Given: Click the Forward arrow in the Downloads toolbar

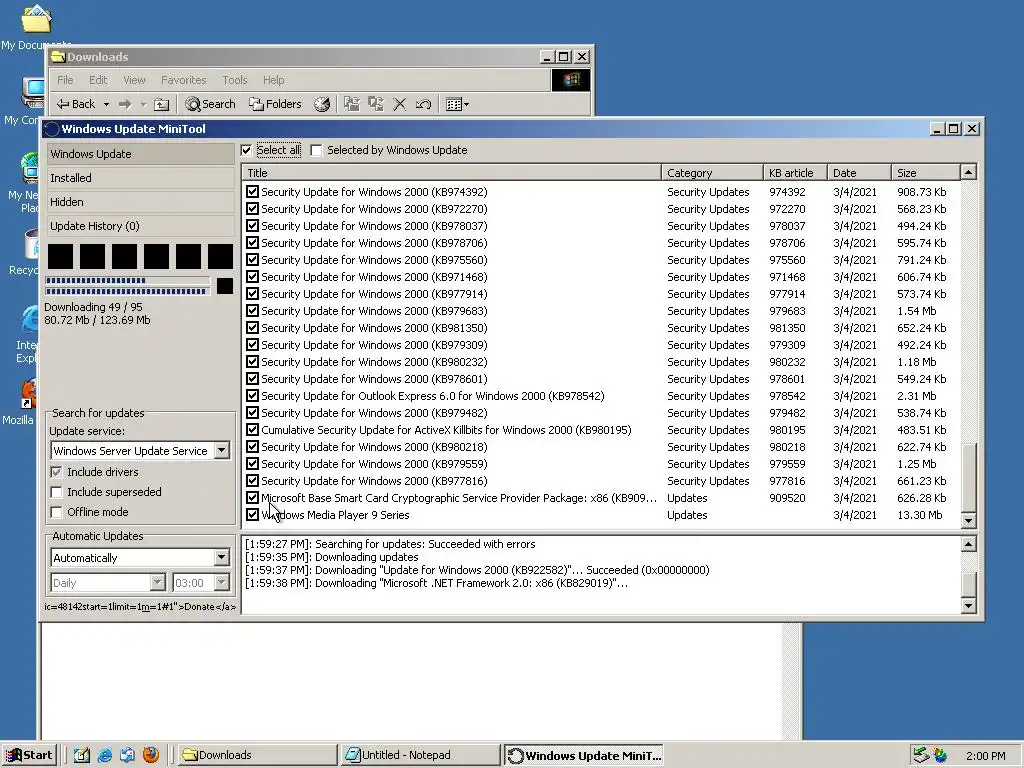Looking at the screenshot, I should (125, 104).
